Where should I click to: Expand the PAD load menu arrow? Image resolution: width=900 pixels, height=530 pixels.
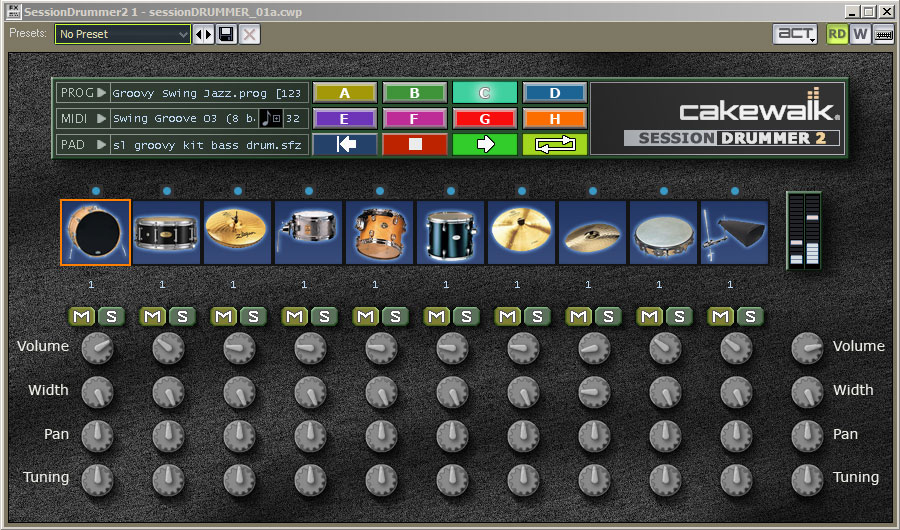click(101, 145)
